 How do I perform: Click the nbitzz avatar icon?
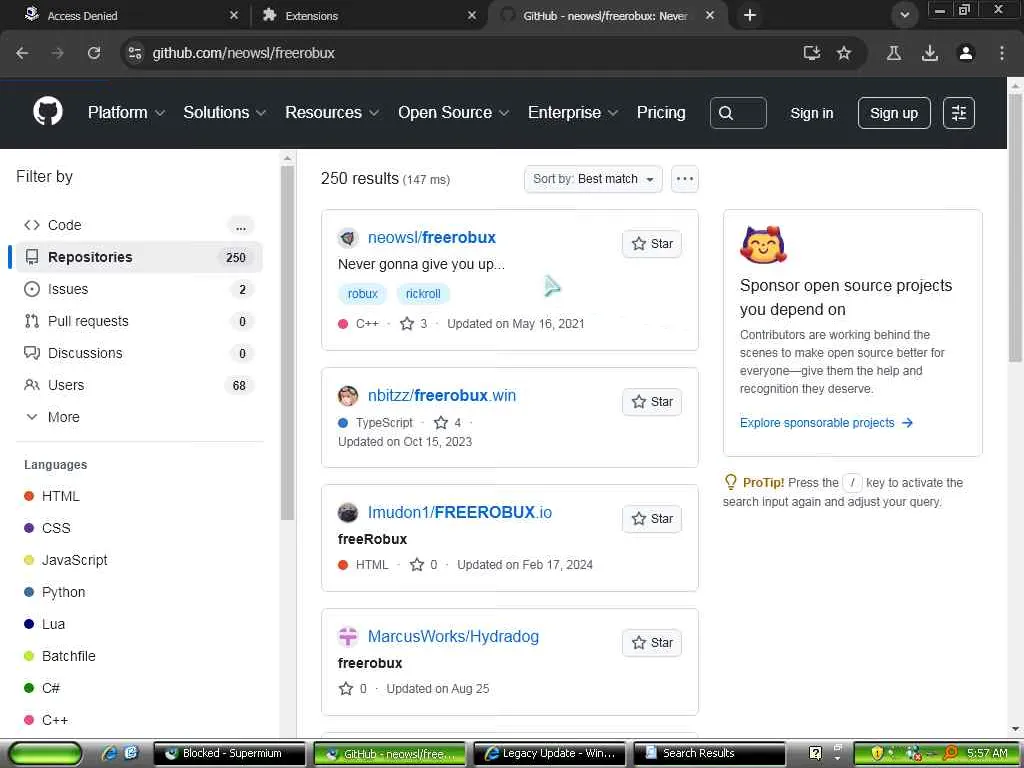click(348, 396)
